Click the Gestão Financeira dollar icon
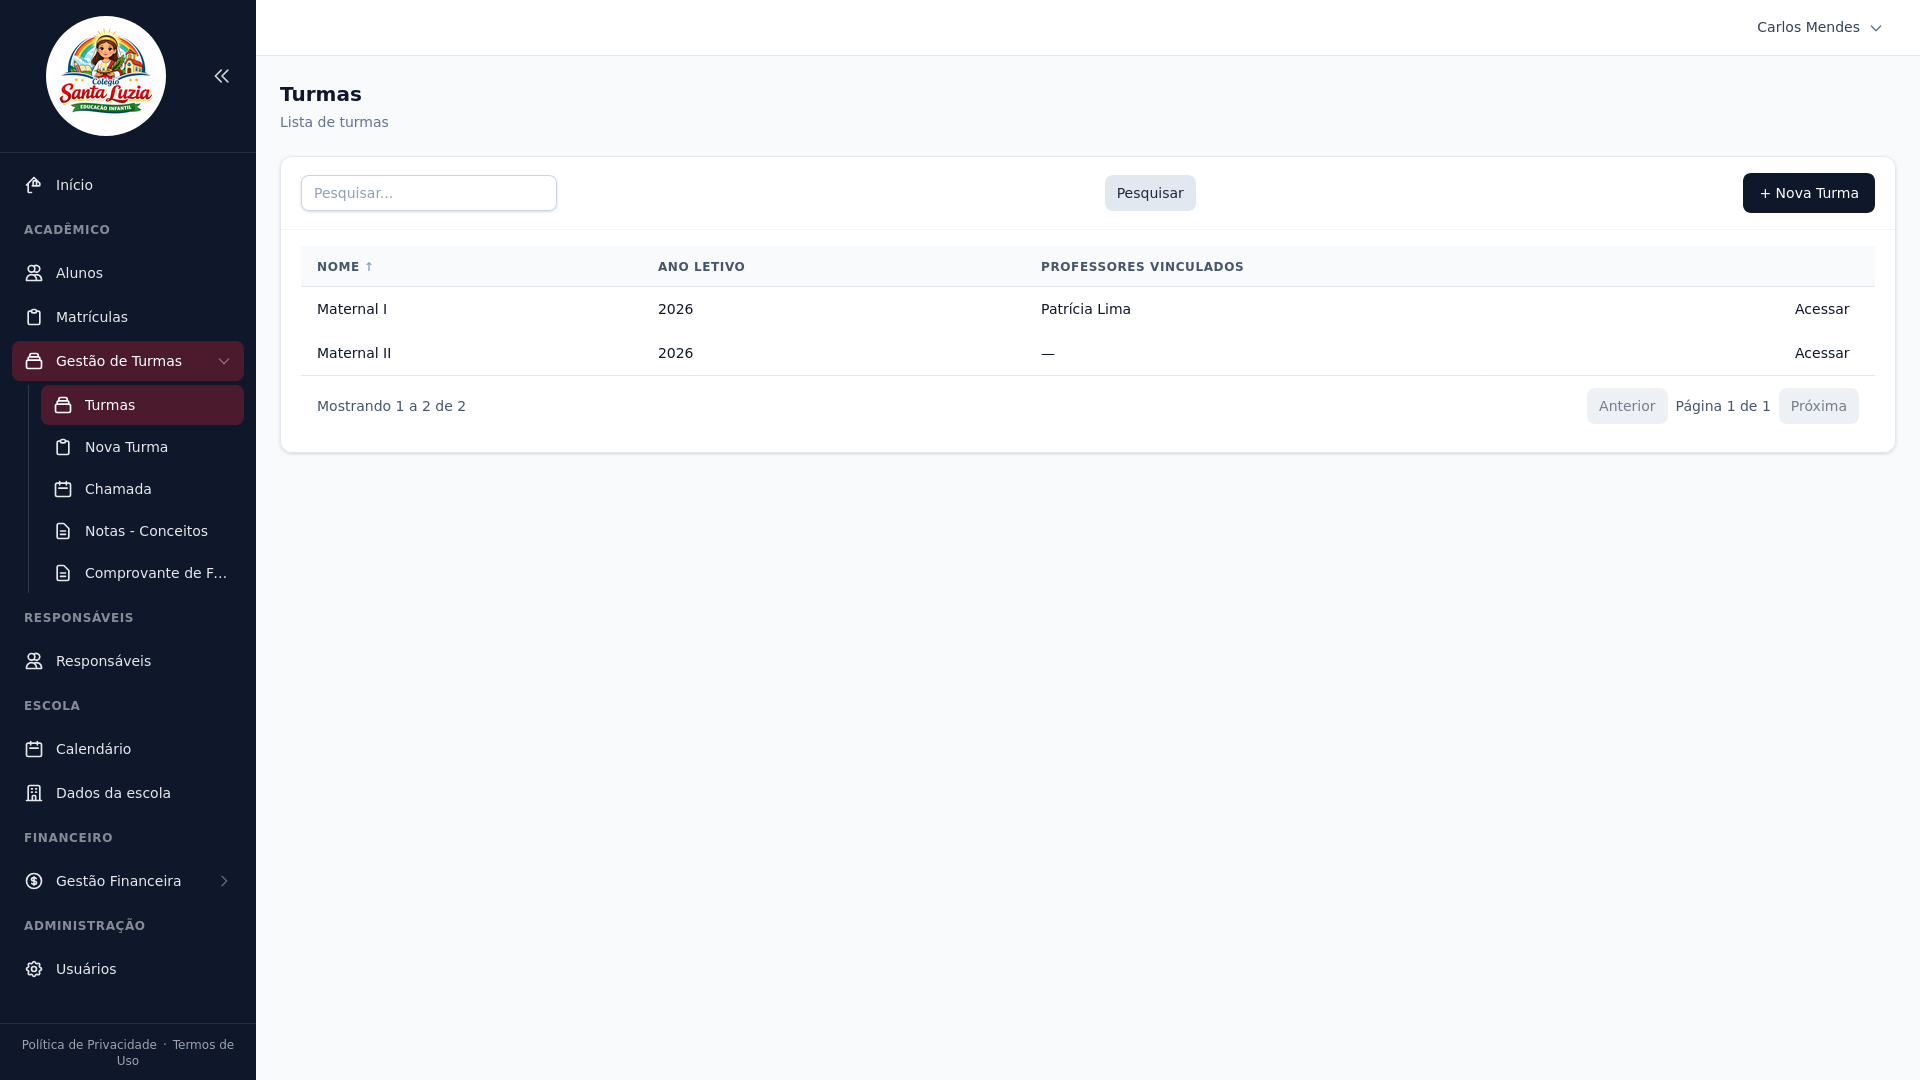1920x1080 pixels. pos(34,881)
